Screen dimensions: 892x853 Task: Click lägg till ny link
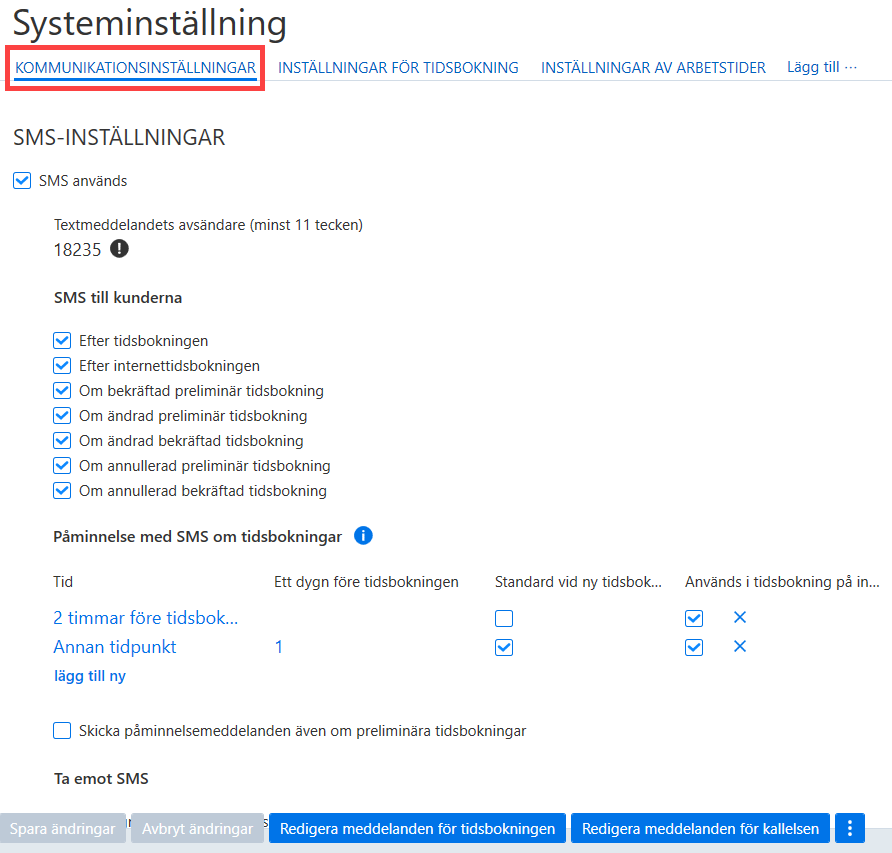pos(90,676)
